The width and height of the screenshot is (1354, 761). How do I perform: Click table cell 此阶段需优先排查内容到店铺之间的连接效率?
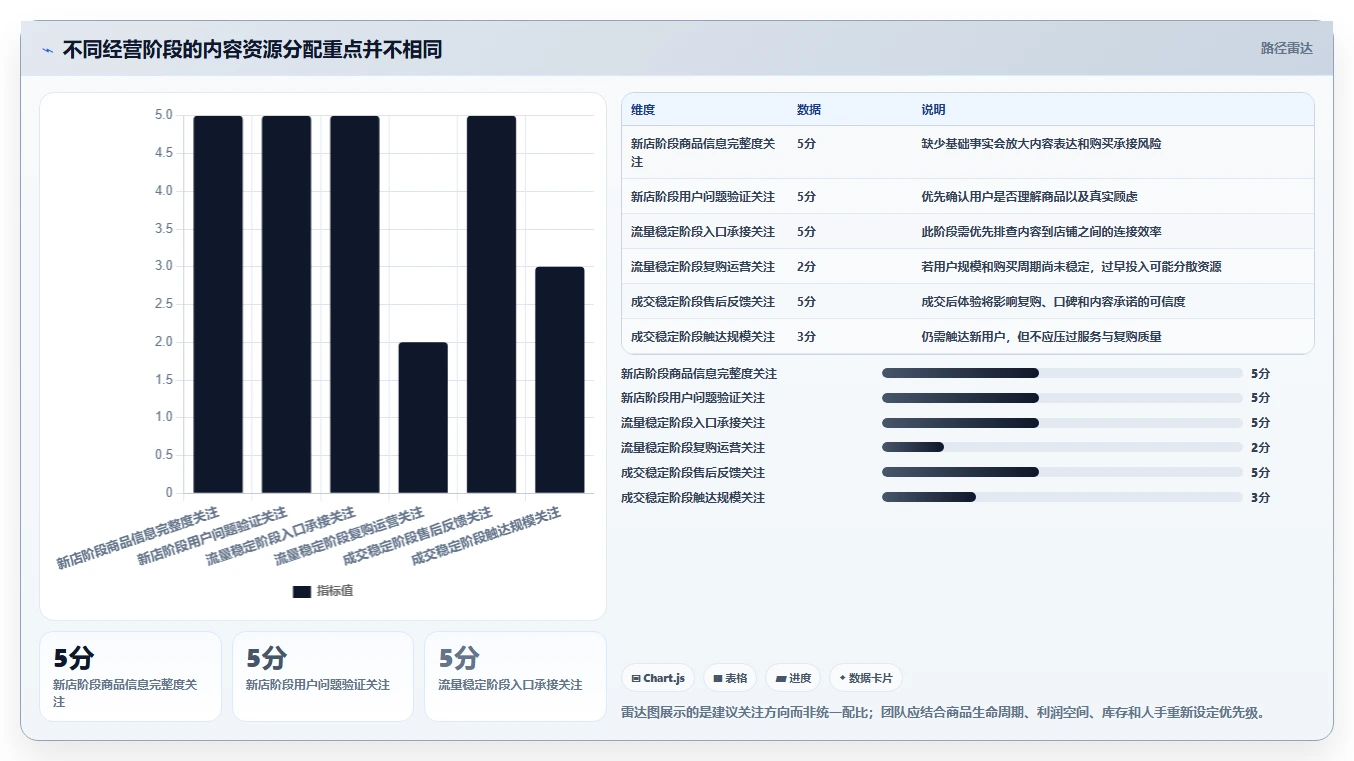(x=1041, y=232)
